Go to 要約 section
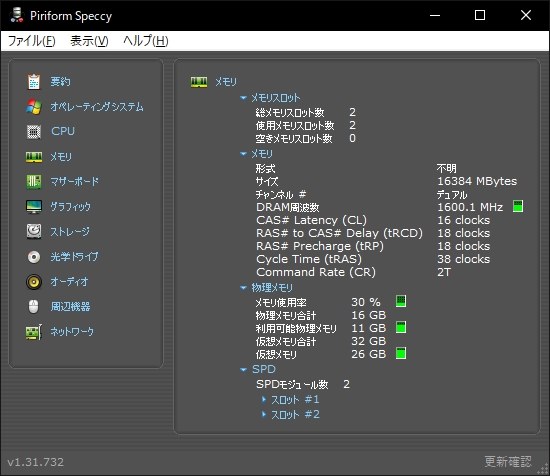 (x=60, y=82)
